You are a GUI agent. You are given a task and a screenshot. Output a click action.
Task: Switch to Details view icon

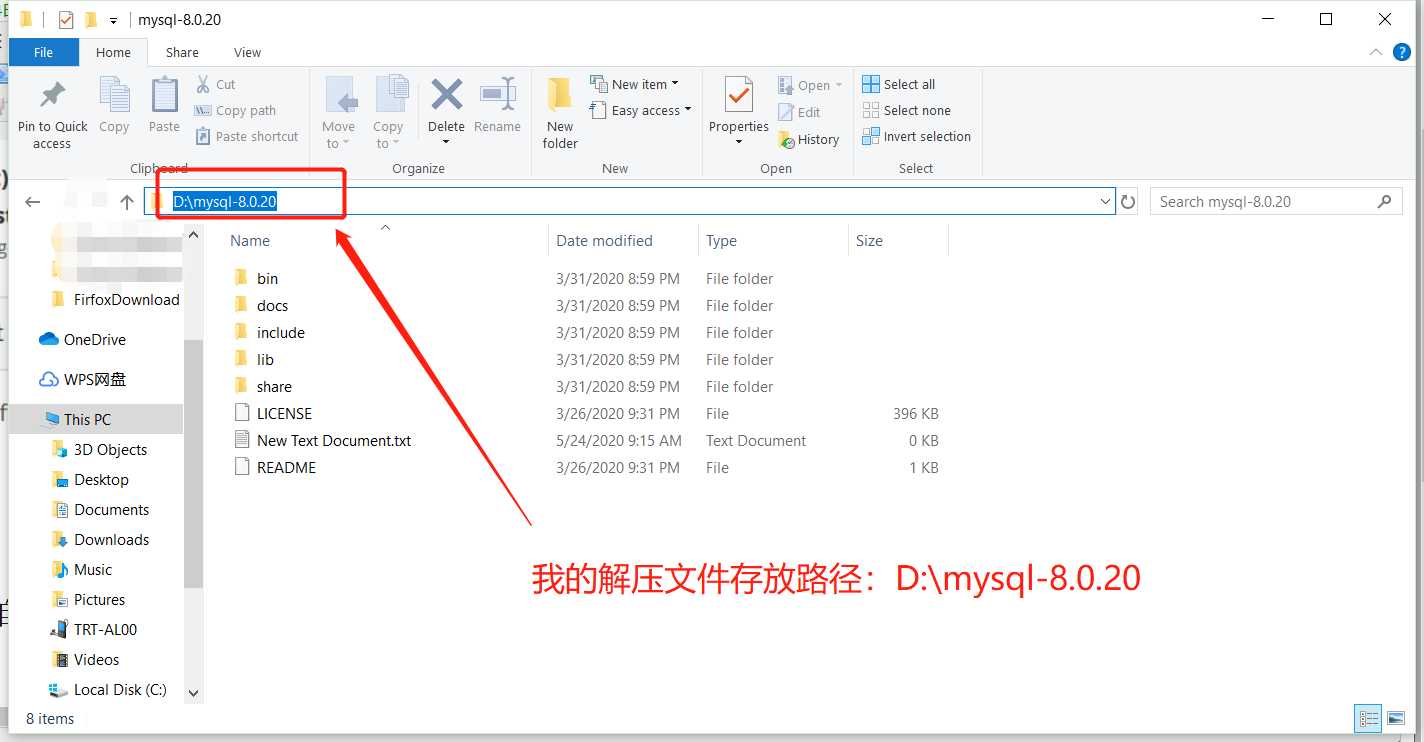coord(1369,718)
